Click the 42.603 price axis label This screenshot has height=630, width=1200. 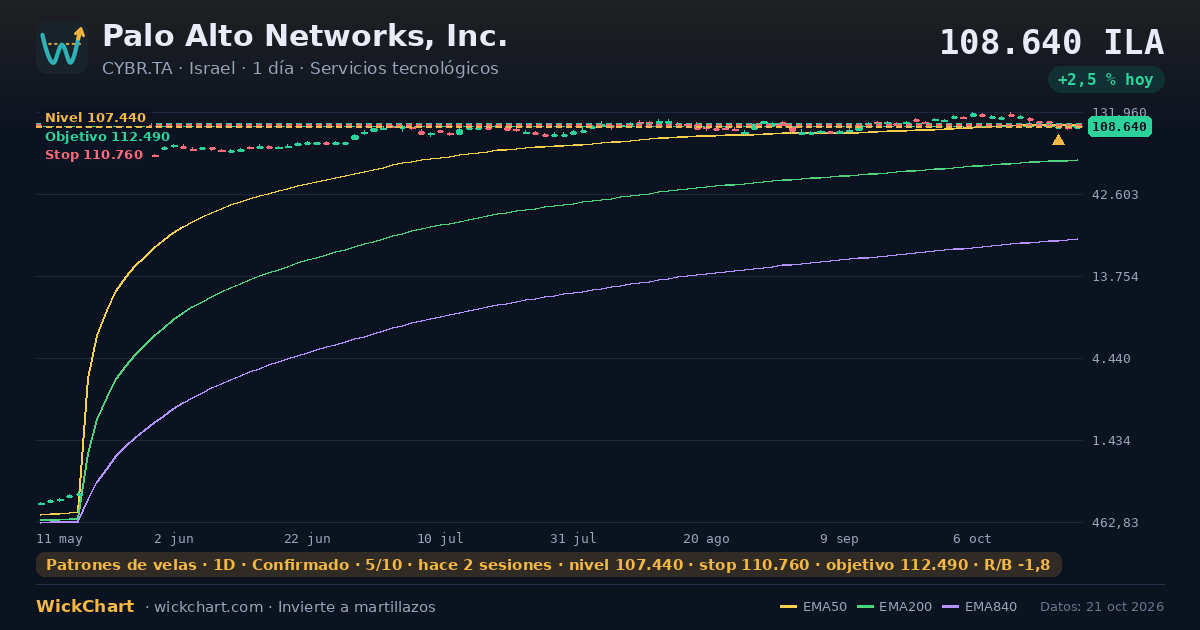[1115, 194]
